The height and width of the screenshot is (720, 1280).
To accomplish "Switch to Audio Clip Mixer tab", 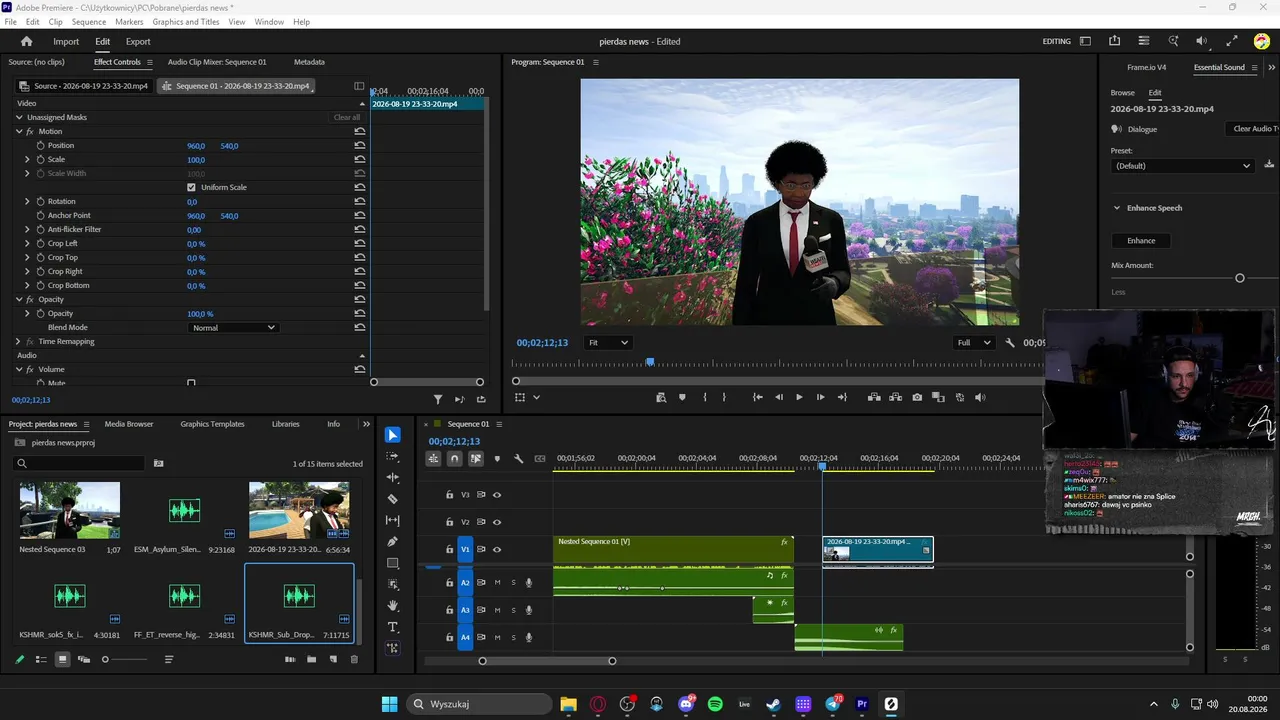I will pyautogui.click(x=217, y=62).
